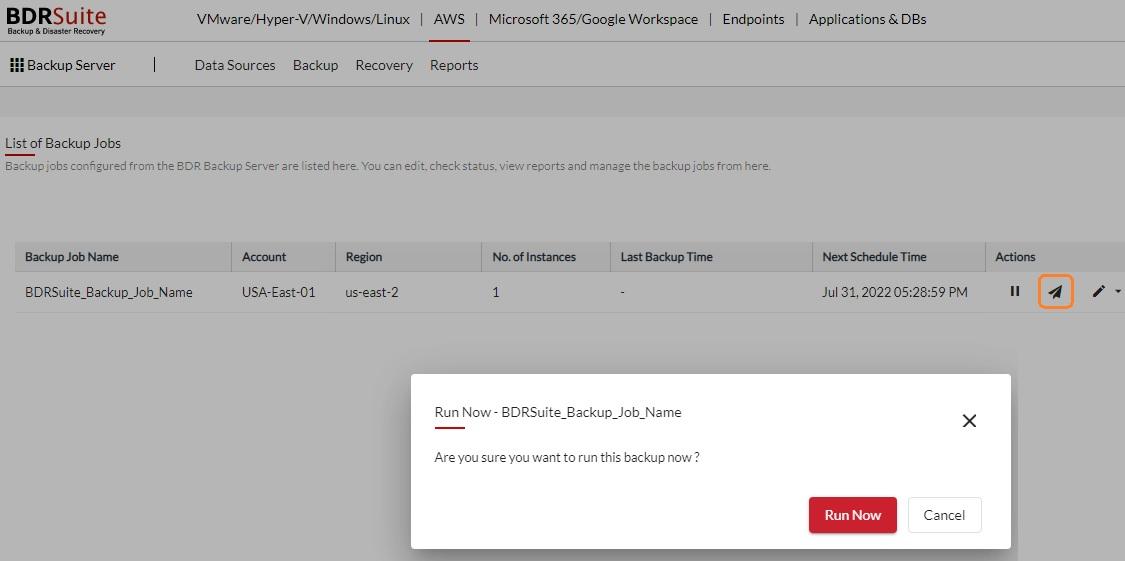Open Microsoft 365/Google Workspace tab
Screen dimensions: 1125x561
click(593, 19)
